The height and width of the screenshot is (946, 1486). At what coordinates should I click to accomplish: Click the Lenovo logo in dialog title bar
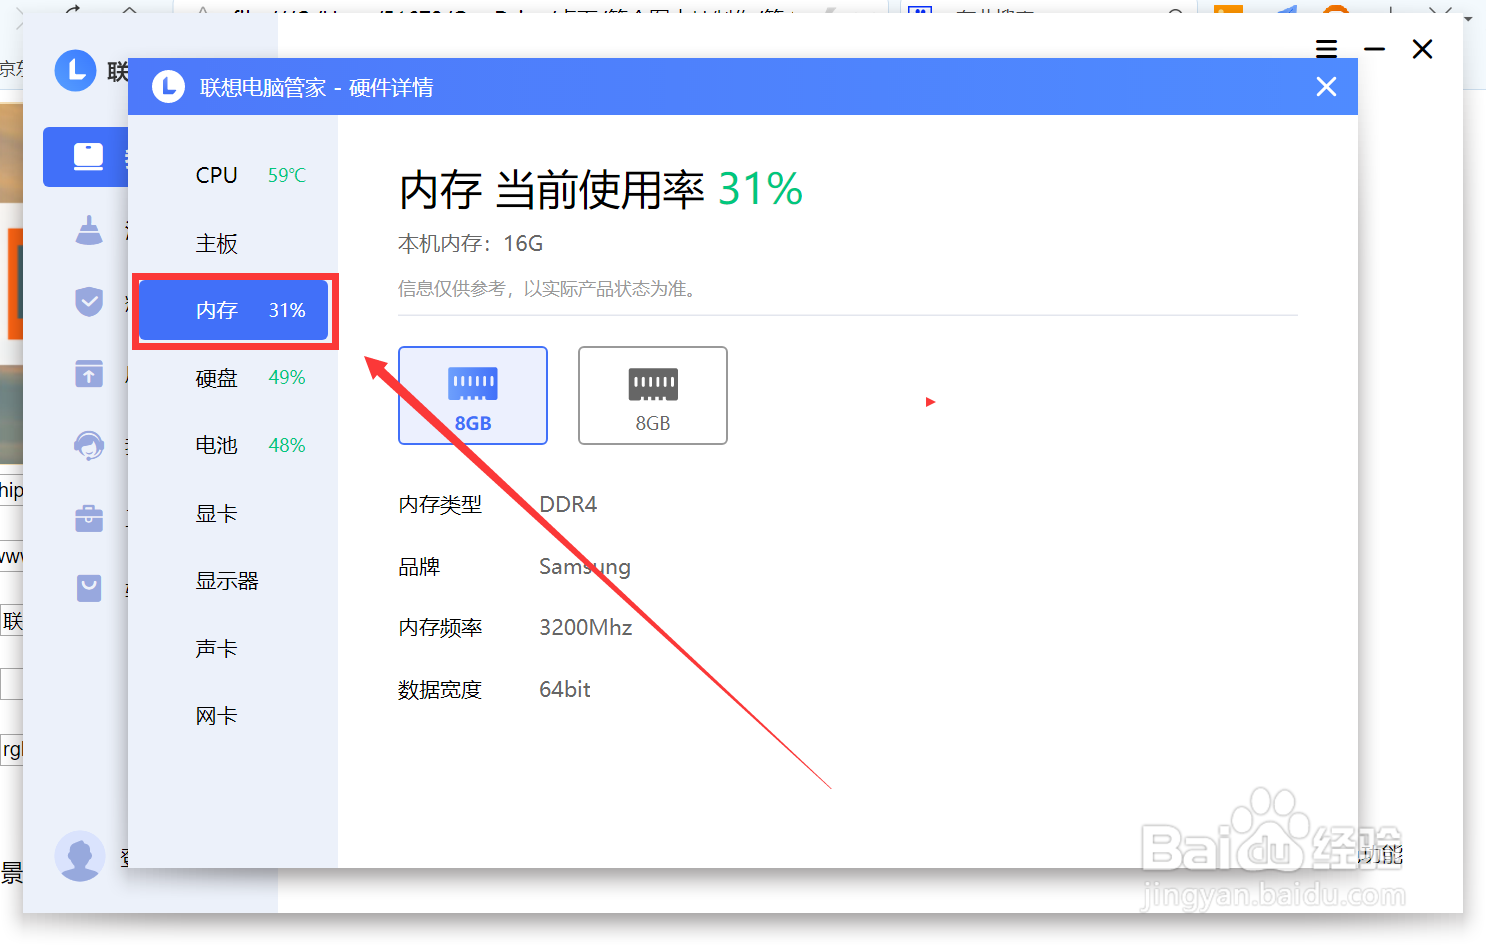(x=168, y=87)
